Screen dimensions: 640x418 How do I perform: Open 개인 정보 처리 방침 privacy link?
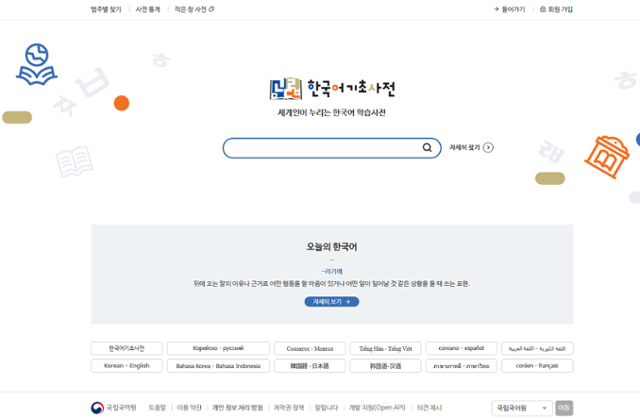click(x=238, y=407)
